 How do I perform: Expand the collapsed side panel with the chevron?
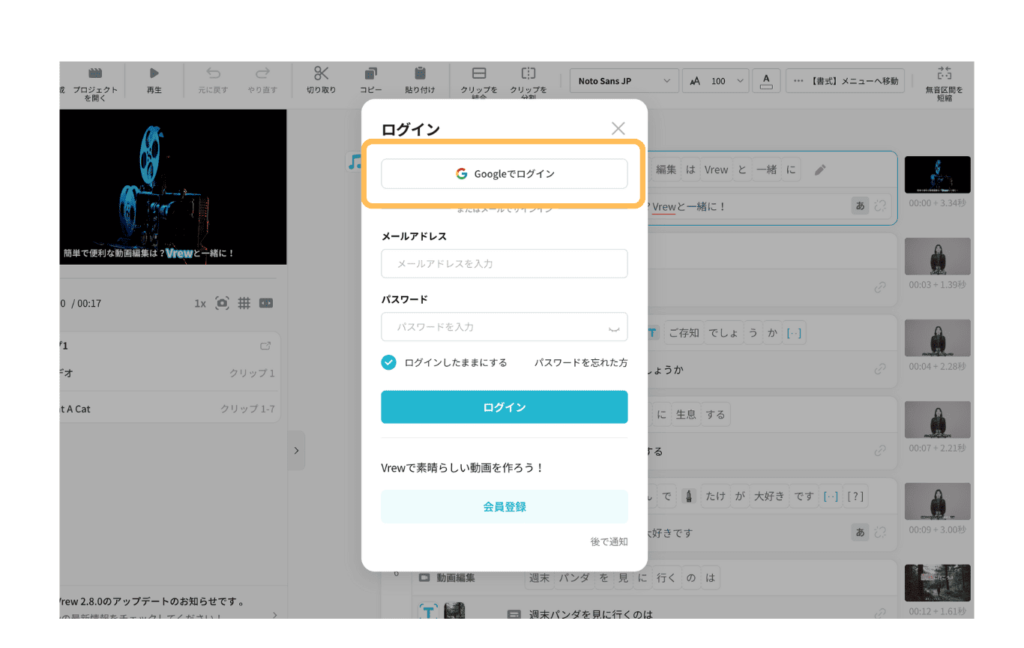click(x=296, y=450)
